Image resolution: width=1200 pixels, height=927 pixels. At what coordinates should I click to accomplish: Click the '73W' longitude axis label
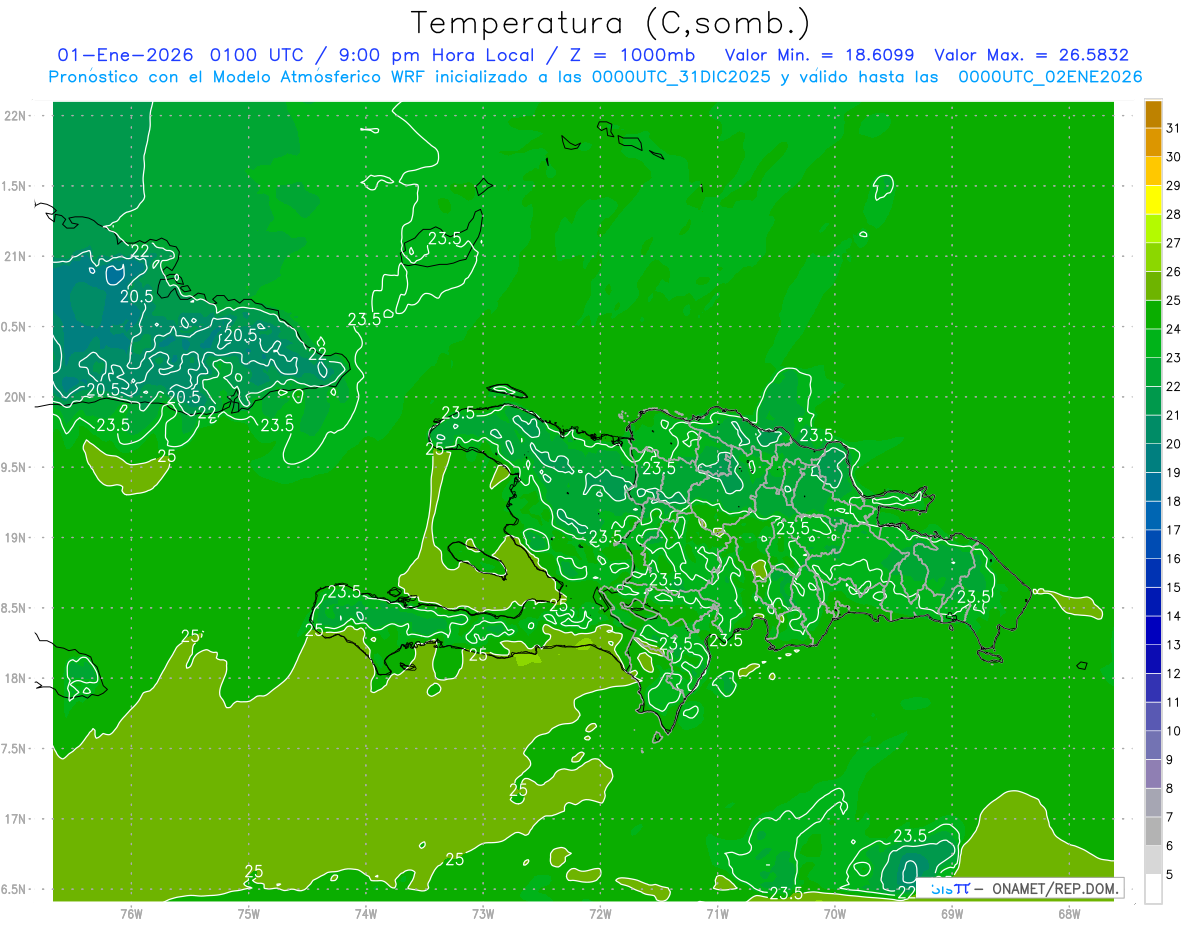click(483, 913)
